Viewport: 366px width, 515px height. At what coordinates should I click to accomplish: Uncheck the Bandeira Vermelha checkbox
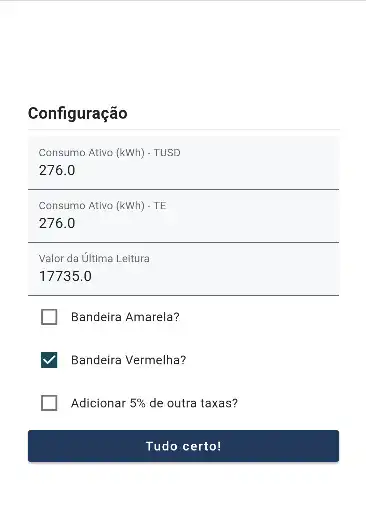(49, 360)
